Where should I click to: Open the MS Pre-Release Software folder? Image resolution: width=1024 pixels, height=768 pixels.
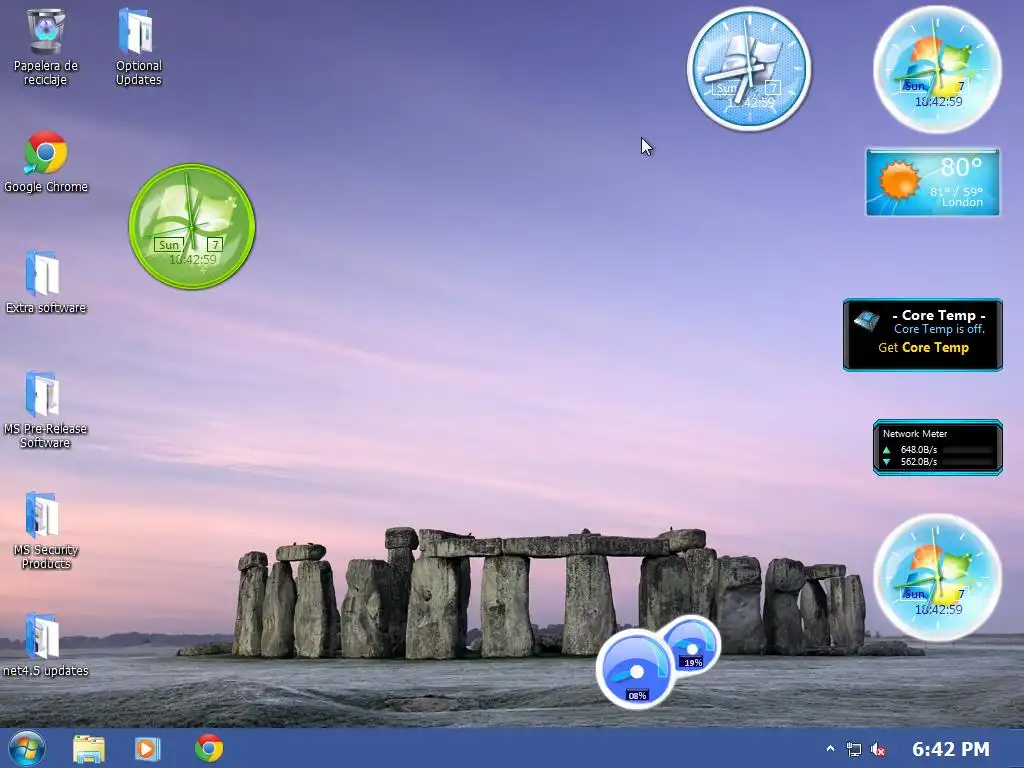tap(45, 409)
